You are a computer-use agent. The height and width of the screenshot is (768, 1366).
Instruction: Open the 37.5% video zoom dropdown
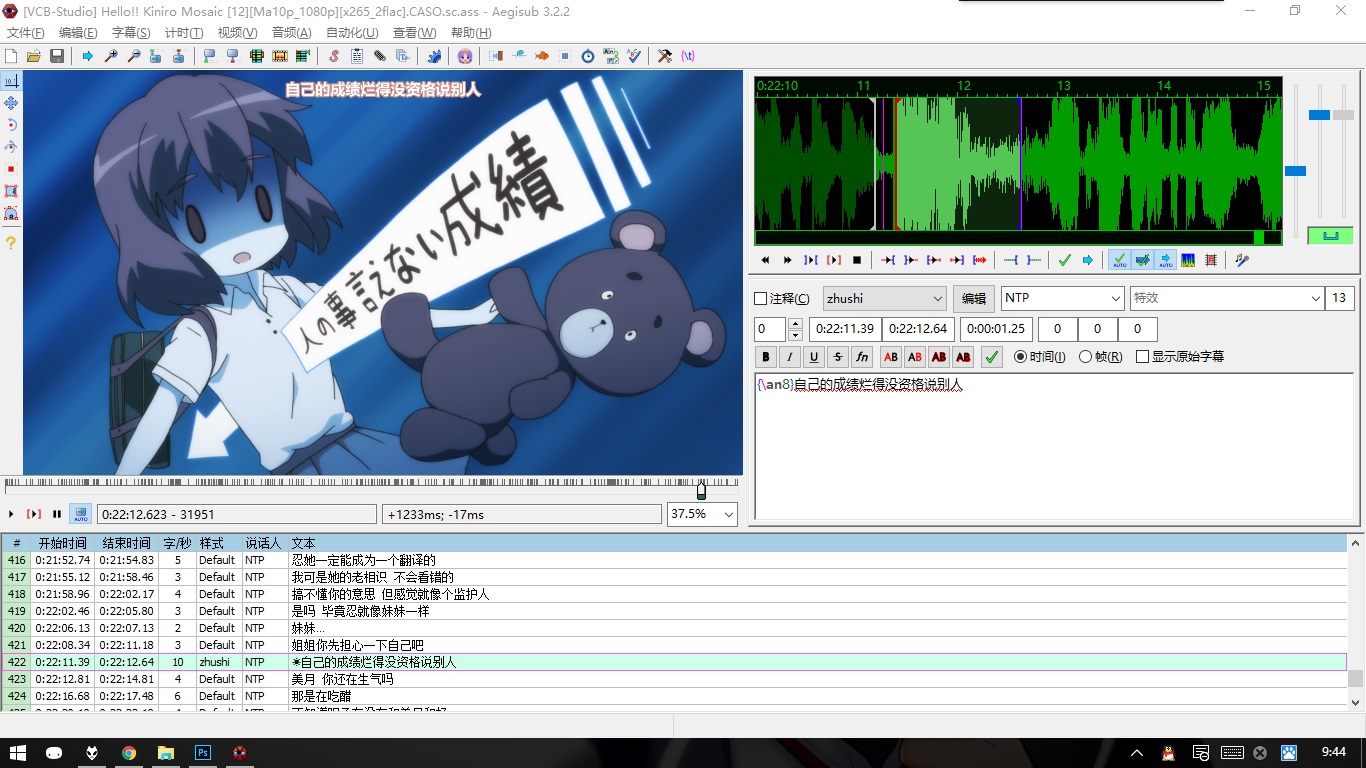tap(702, 514)
